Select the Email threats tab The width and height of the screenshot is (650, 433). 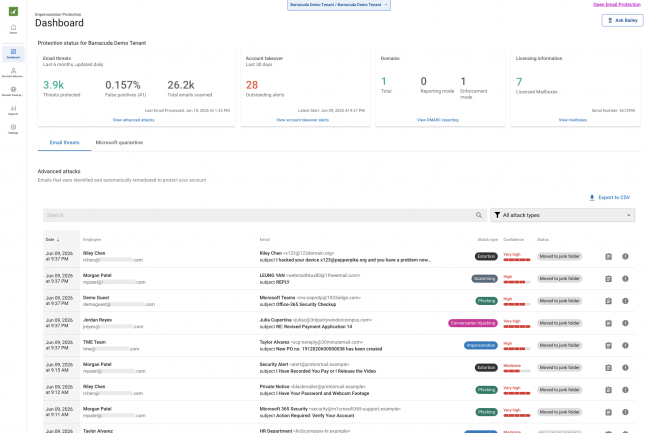tap(64, 143)
